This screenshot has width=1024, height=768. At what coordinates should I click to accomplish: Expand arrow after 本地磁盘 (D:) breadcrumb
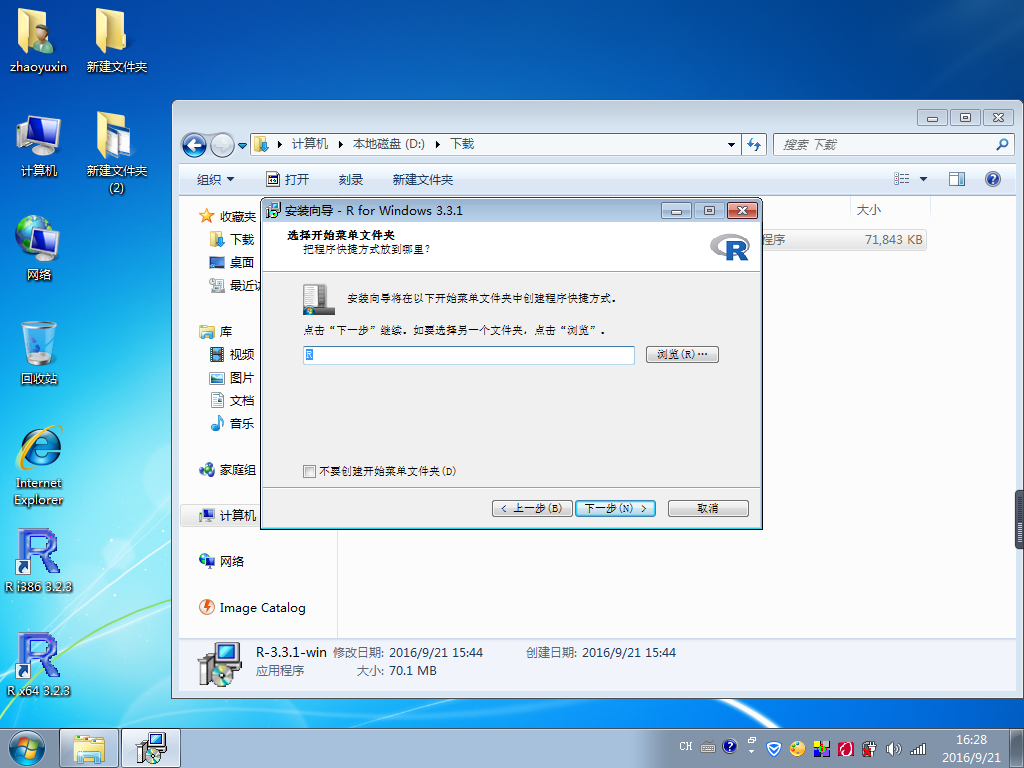pos(438,145)
